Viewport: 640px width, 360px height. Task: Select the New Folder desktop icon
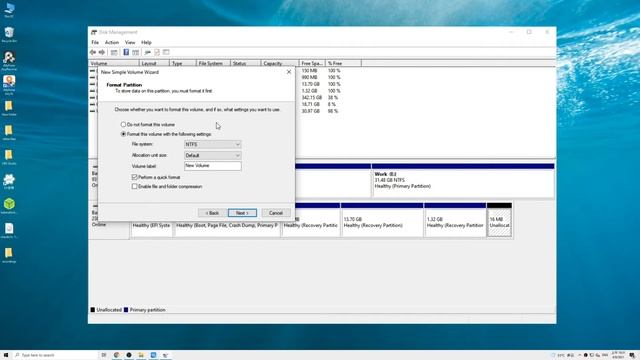coord(9,108)
